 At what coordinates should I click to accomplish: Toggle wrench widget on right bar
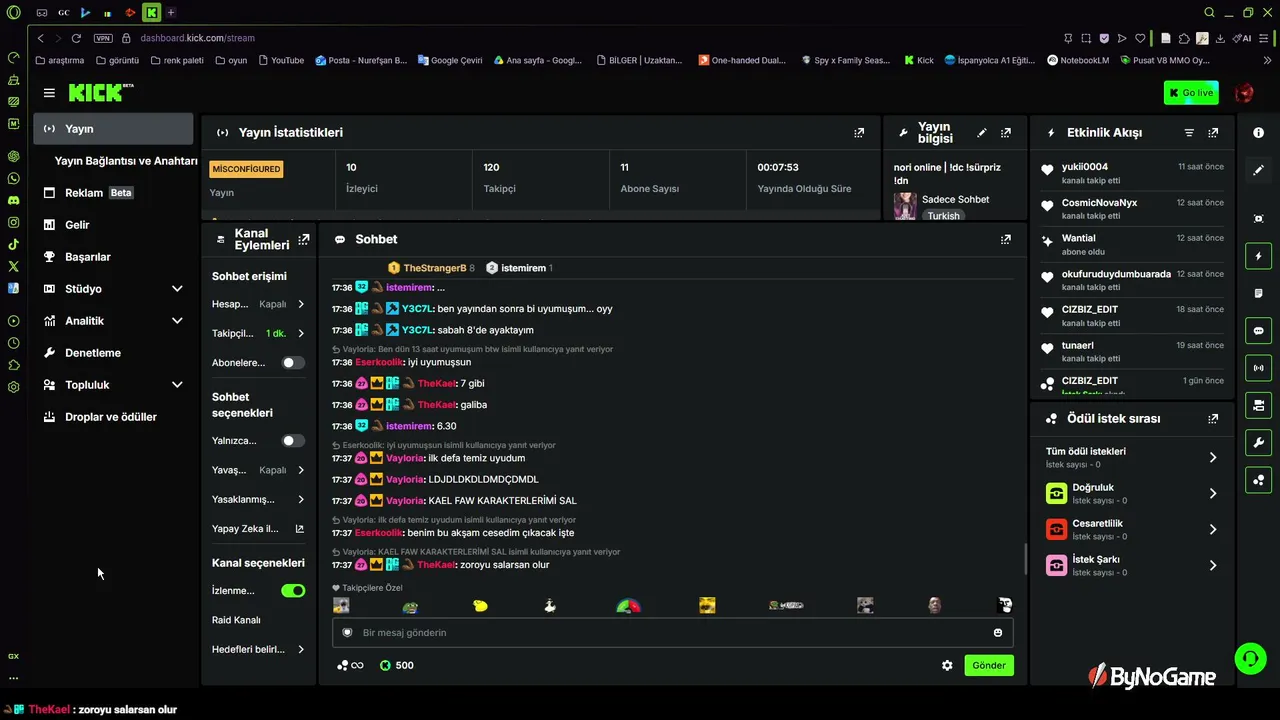tap(1258, 443)
